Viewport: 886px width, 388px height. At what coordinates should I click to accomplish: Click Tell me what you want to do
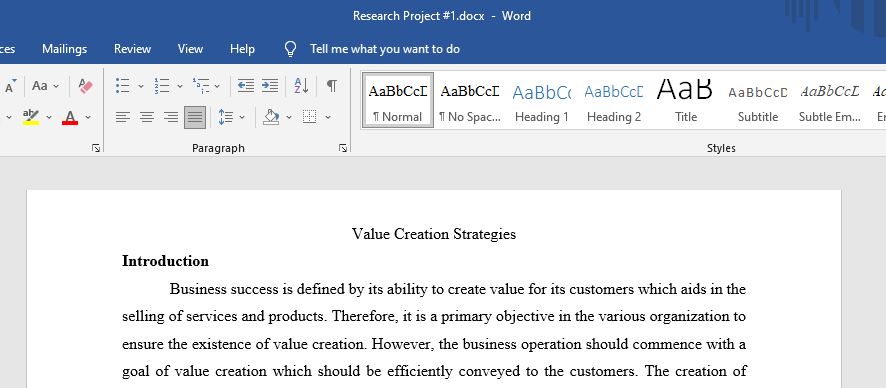coord(385,49)
